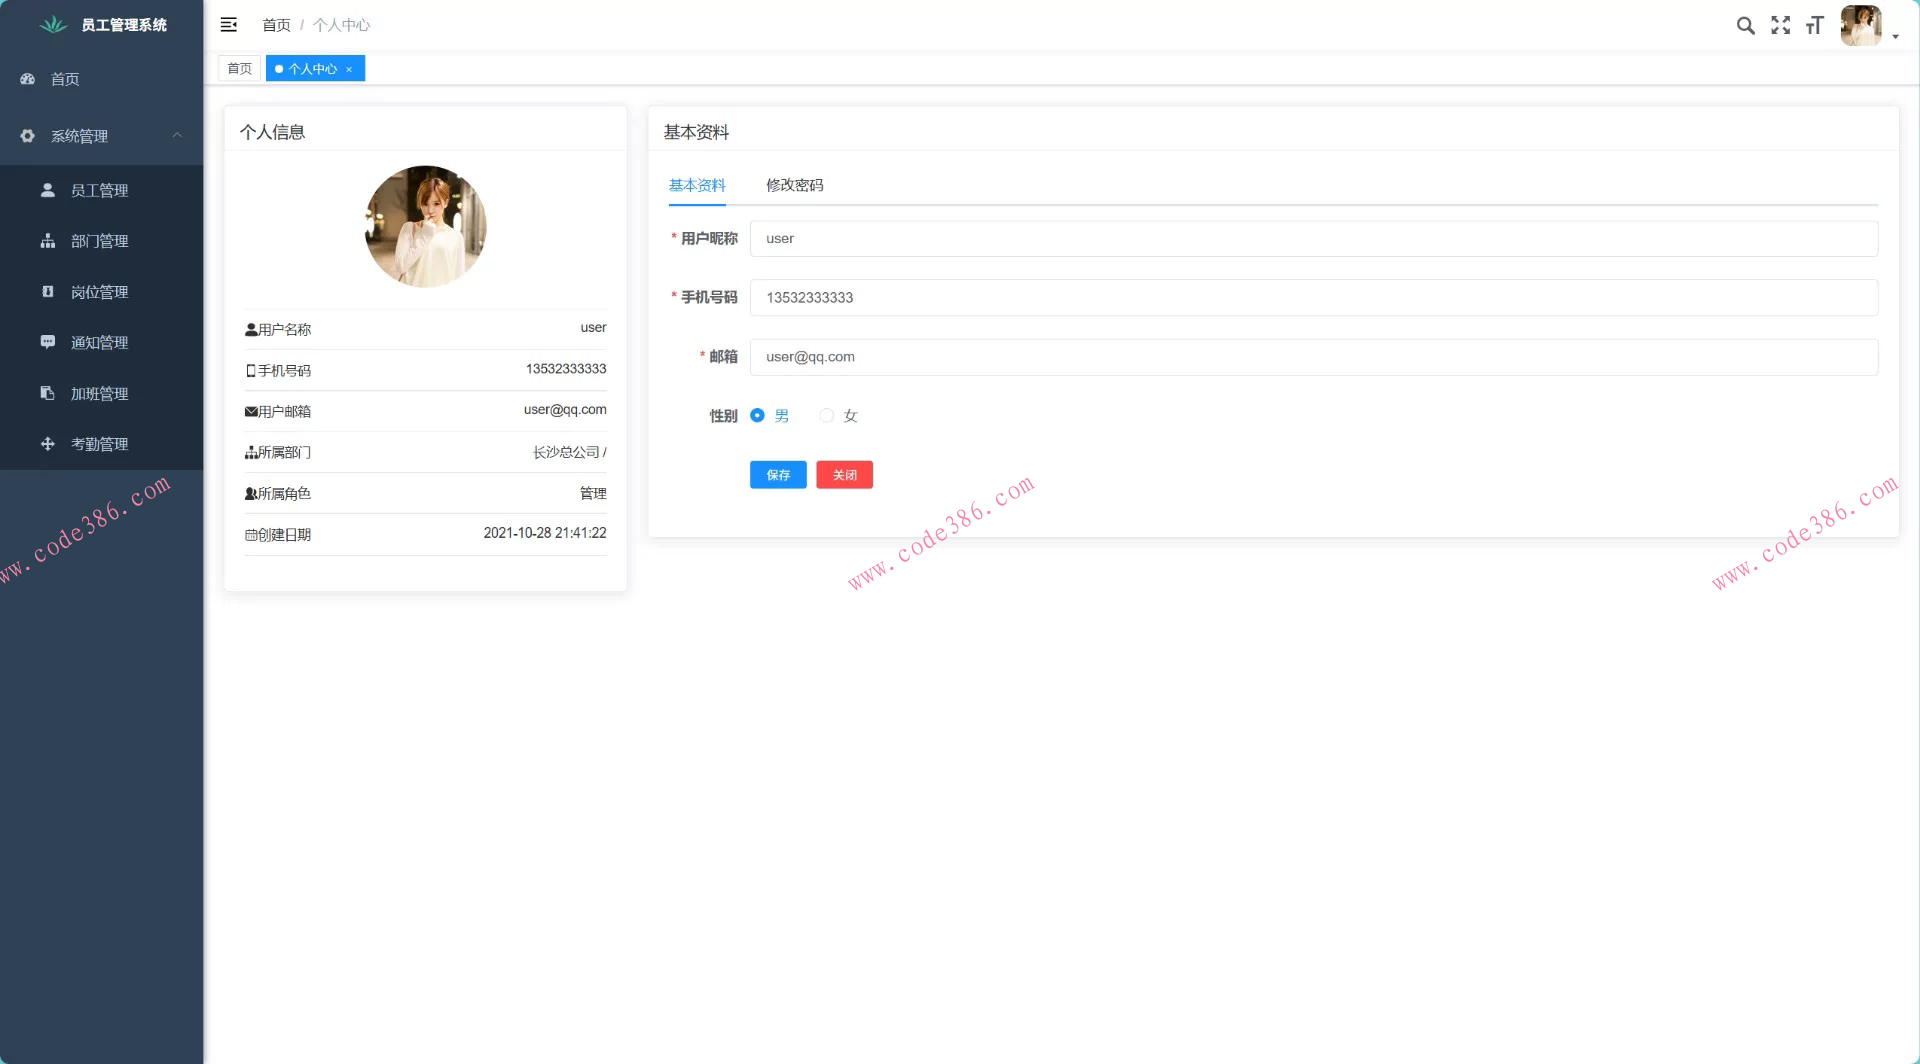Click the employee management system logo icon
1920x1064 pixels.
[x=53, y=25]
